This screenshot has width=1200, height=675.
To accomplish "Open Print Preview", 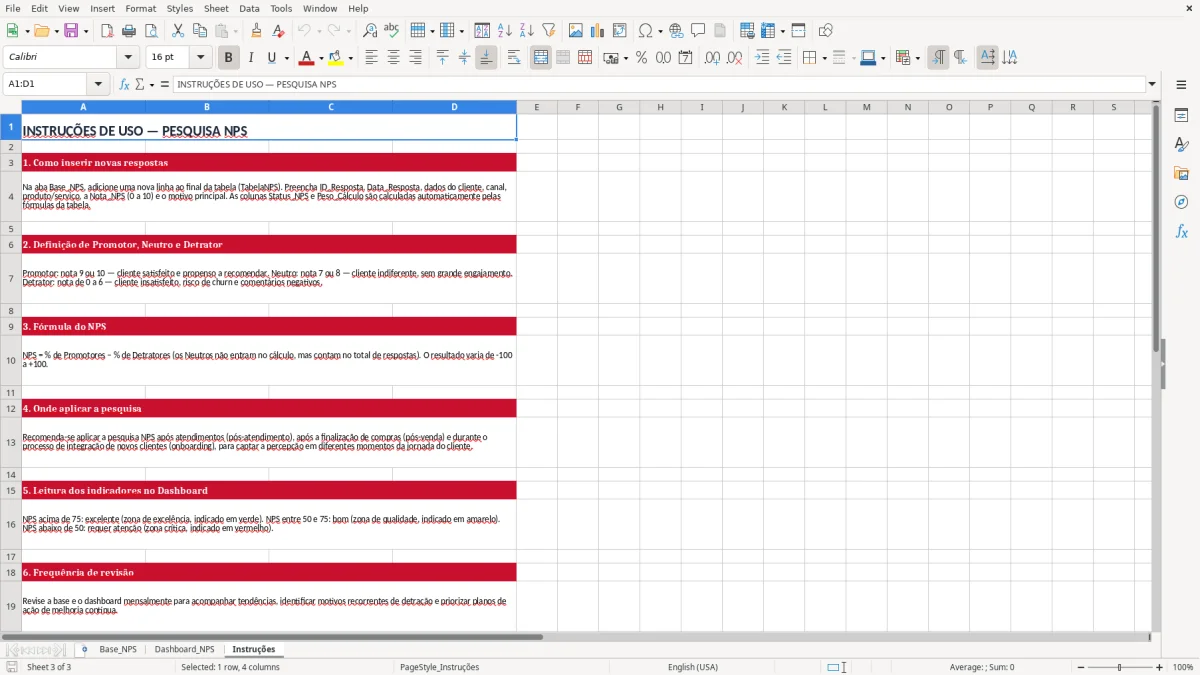I will tap(151, 31).
